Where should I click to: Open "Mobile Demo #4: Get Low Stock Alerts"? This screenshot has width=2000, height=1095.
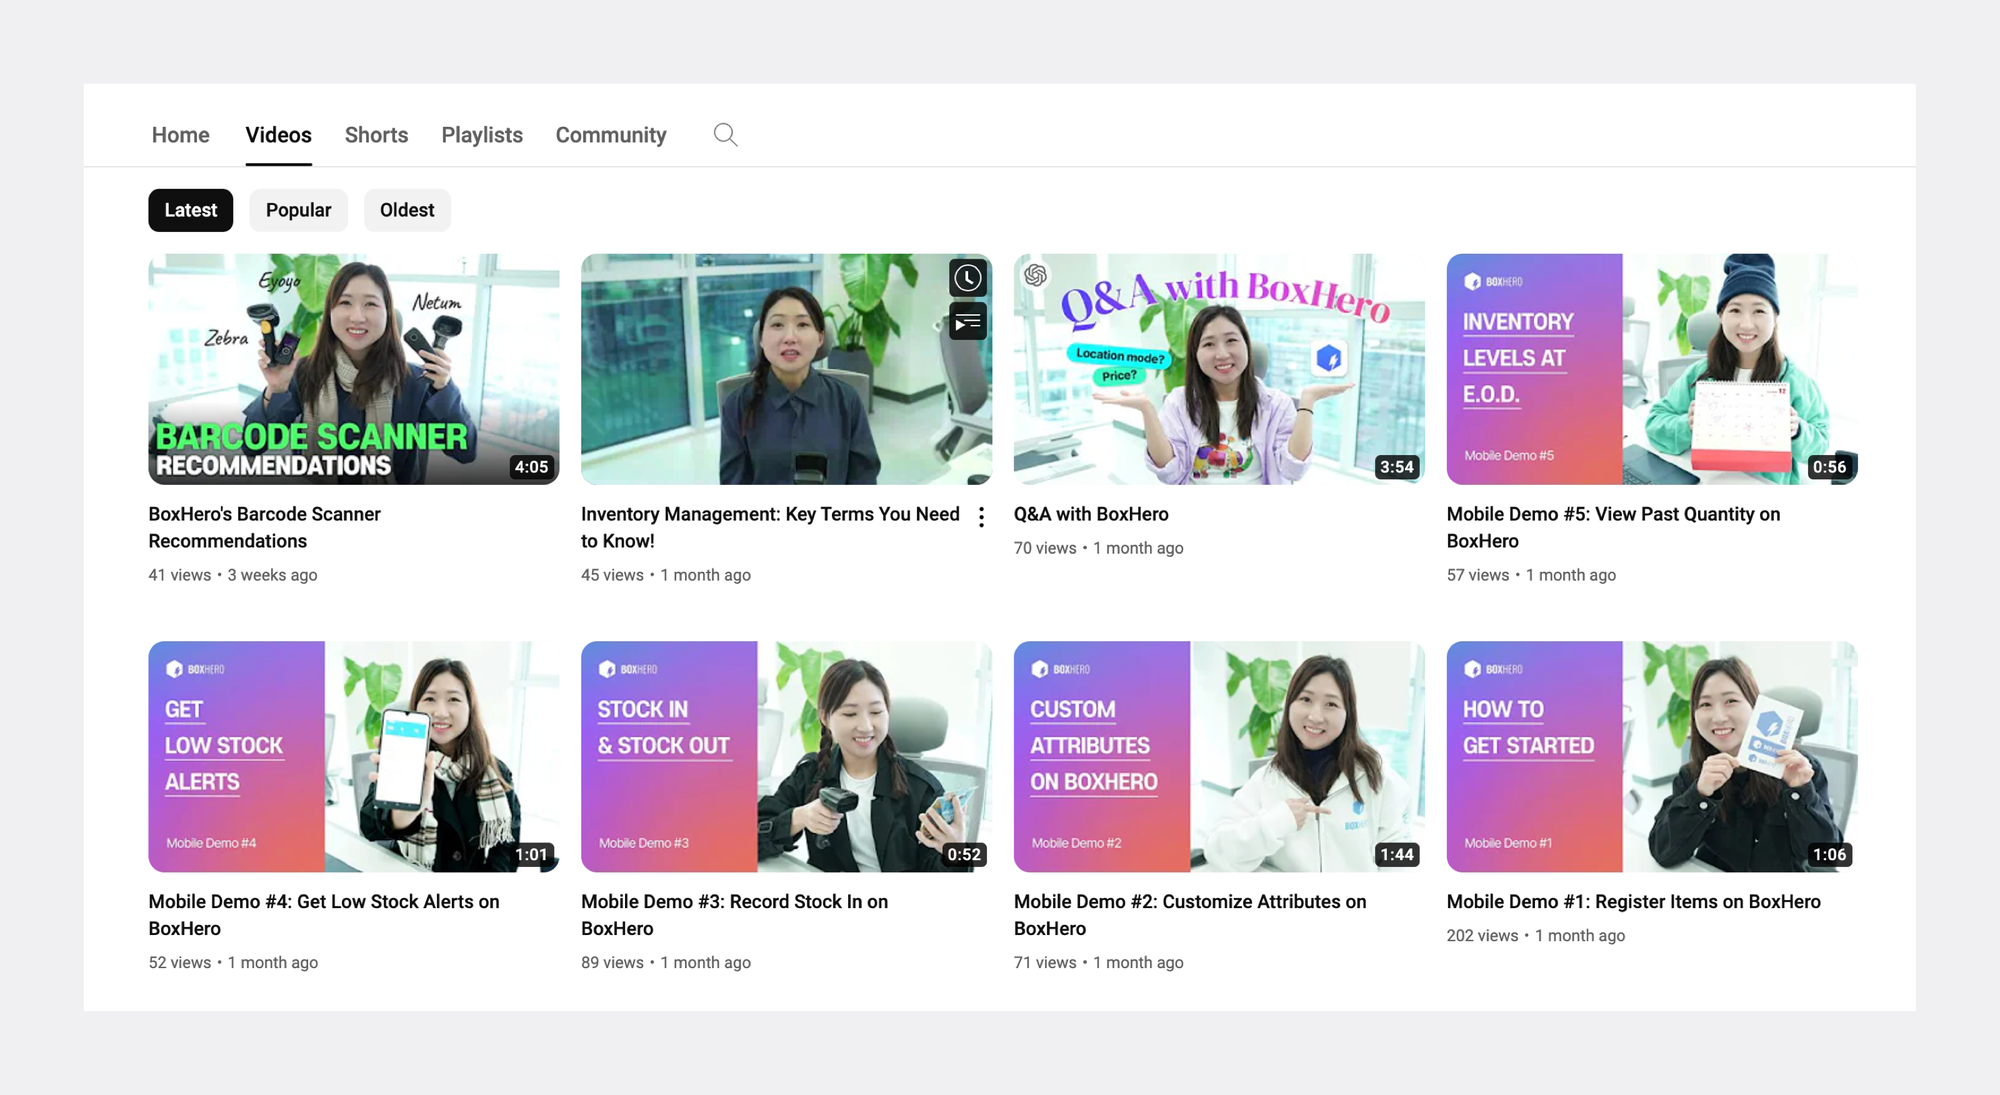[324, 914]
